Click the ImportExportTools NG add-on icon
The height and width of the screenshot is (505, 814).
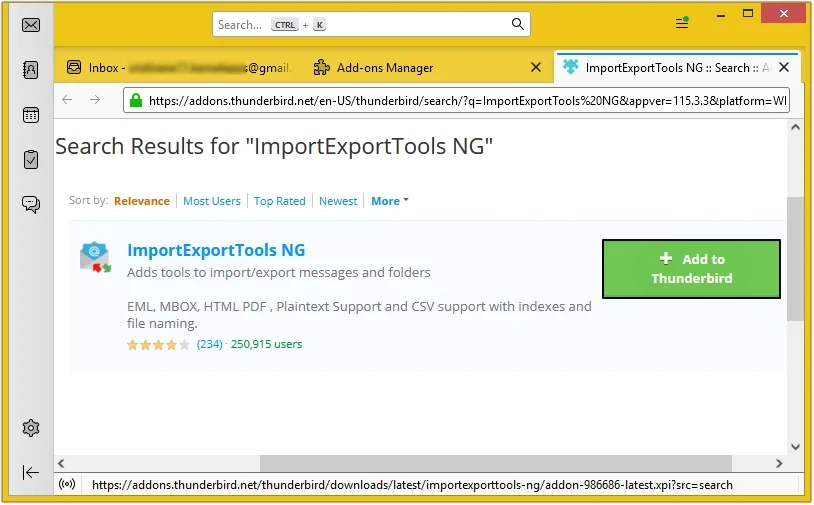pos(95,257)
